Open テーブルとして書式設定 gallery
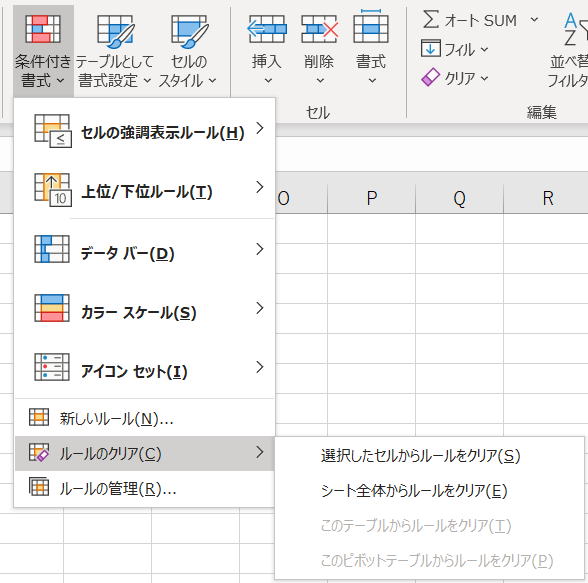The image size is (588, 583). point(114,51)
